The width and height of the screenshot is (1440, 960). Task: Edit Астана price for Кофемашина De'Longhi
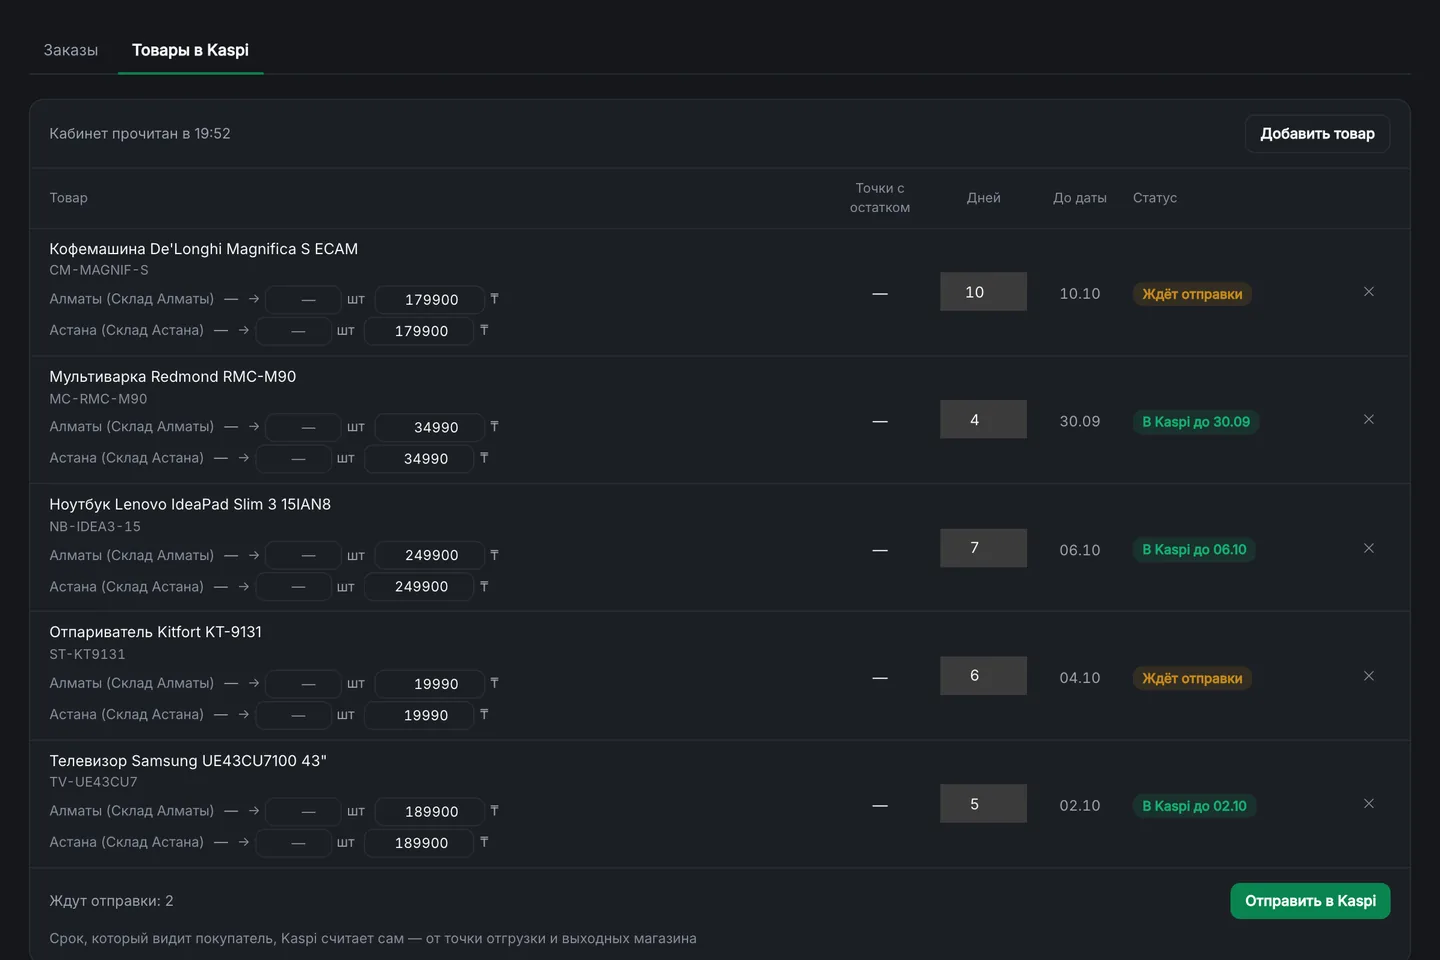pyautogui.click(x=420, y=331)
